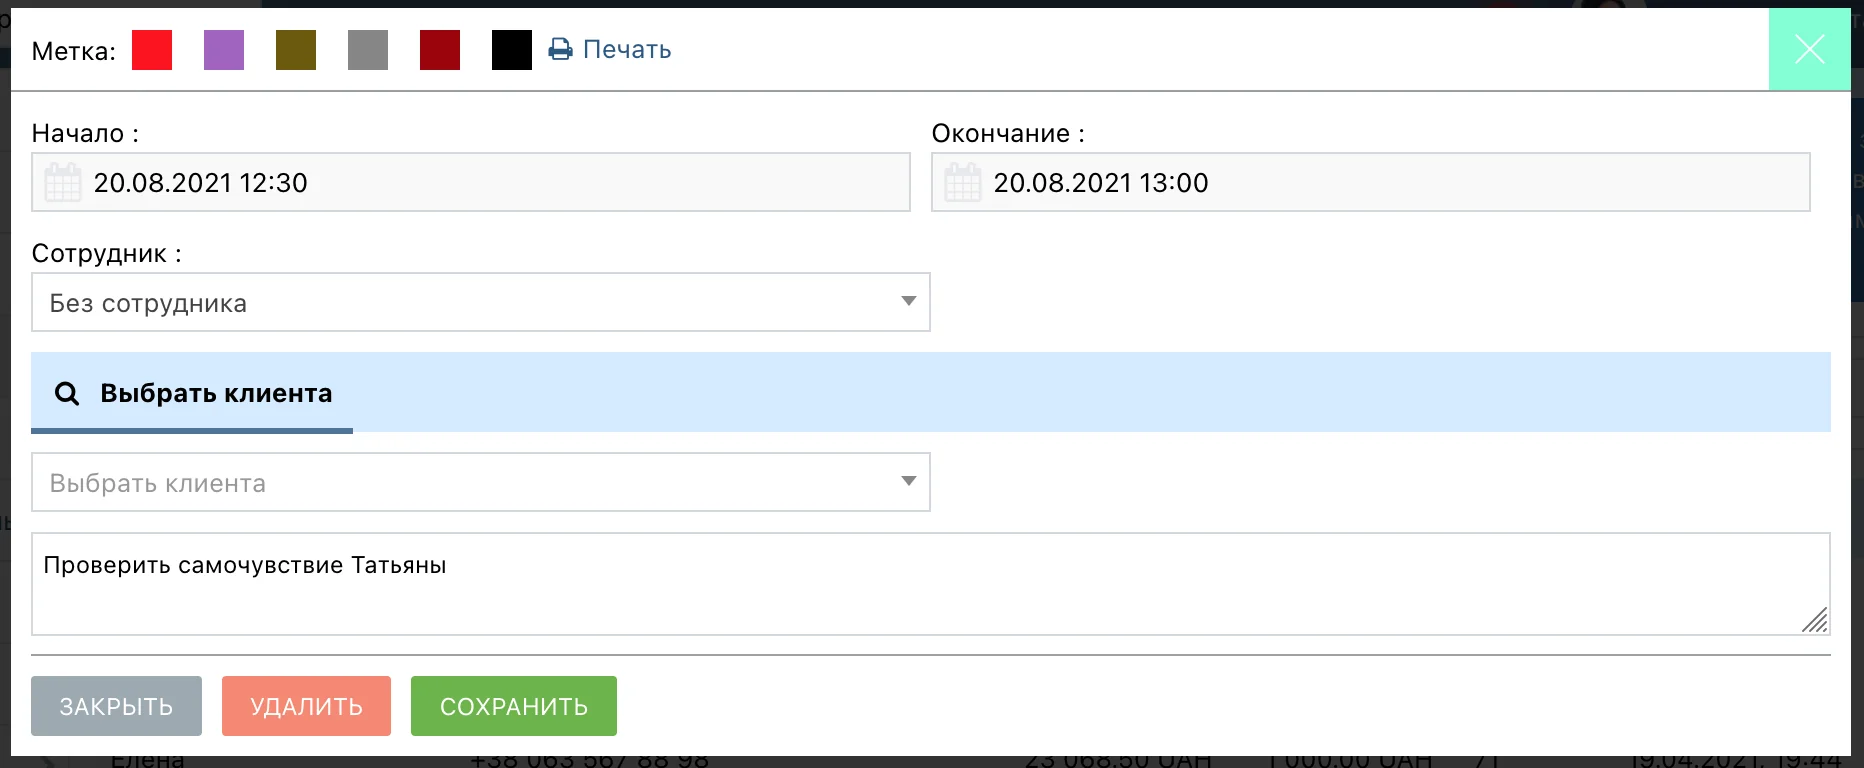
Task: Click the note text Проверить самочувствие Татьяны
Action: [x=245, y=565]
